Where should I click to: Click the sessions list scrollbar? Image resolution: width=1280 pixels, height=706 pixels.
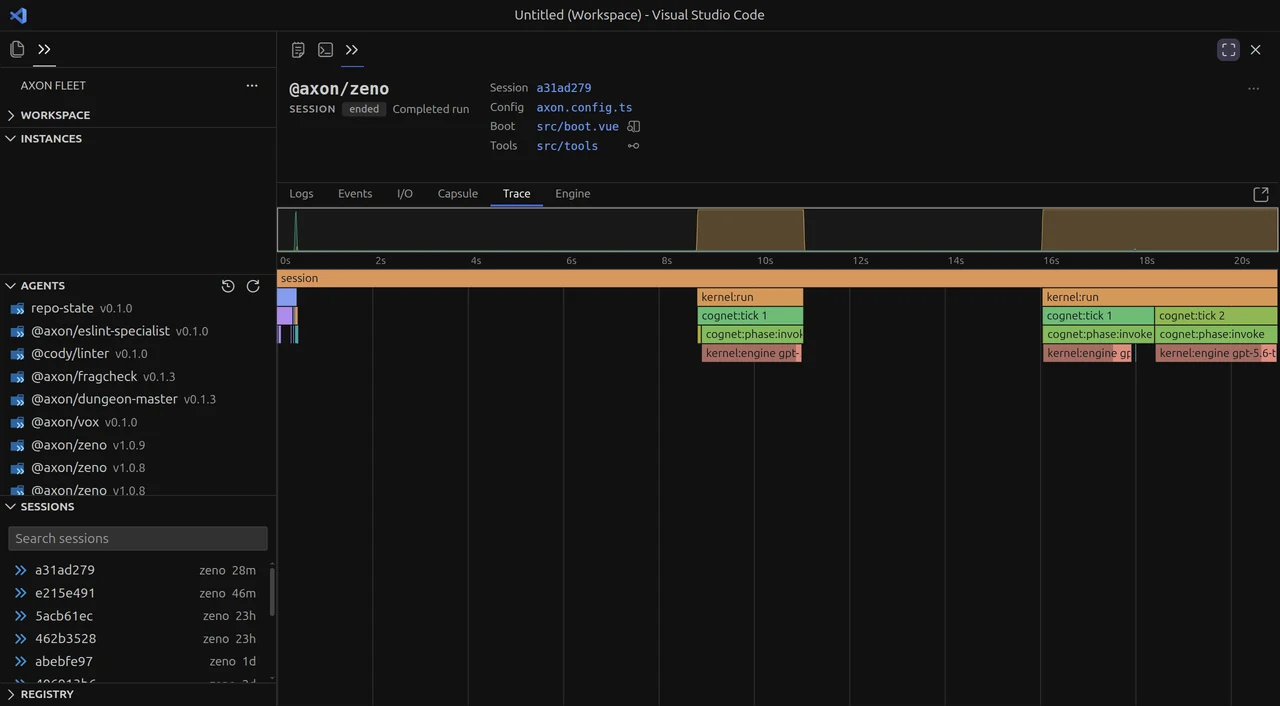(272, 590)
